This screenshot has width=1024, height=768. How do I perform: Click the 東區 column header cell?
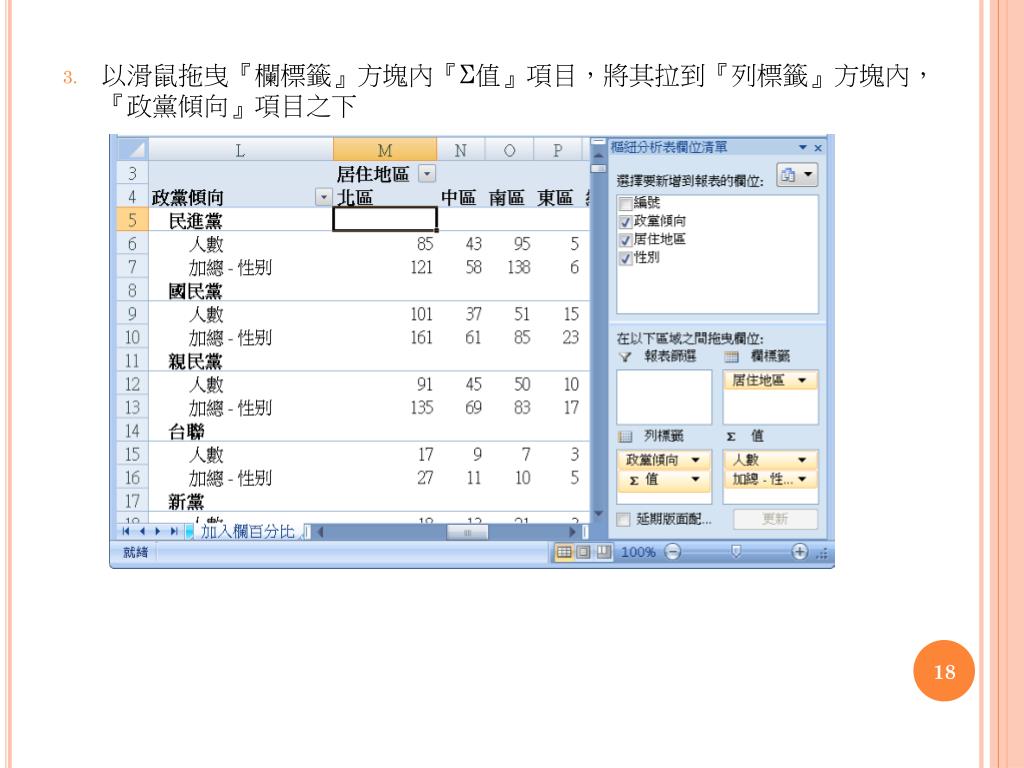point(555,197)
